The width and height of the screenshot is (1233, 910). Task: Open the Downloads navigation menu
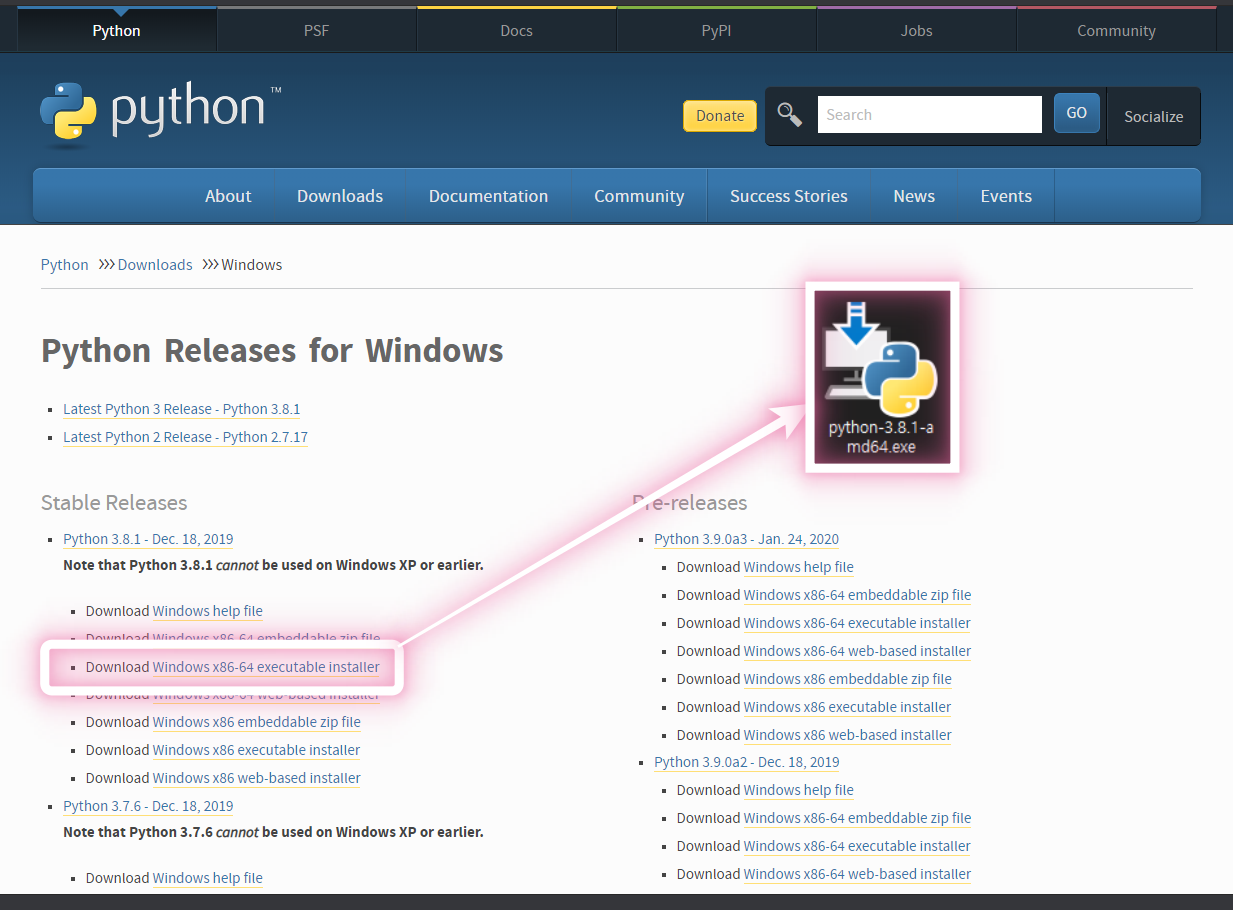[x=340, y=196]
